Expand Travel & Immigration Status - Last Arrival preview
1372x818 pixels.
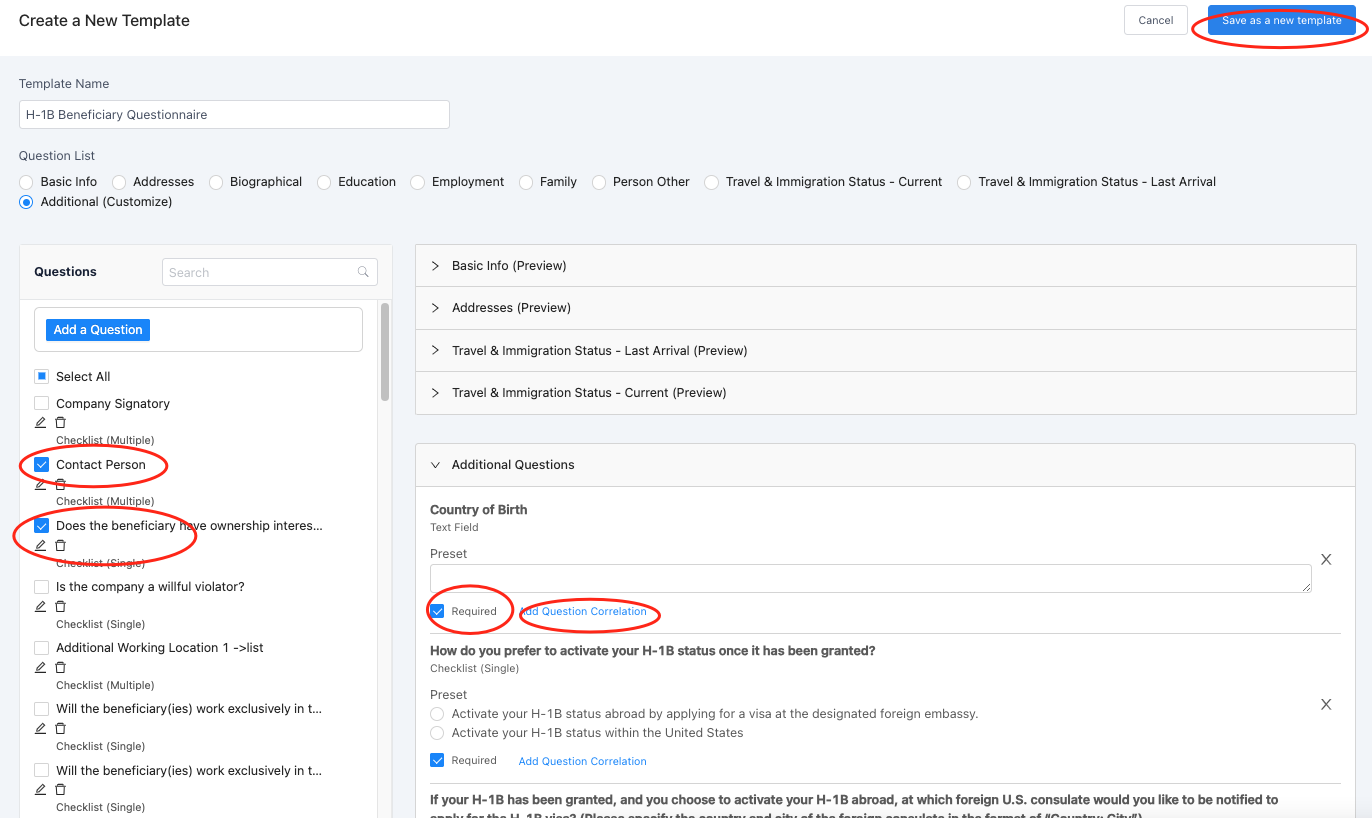pyautogui.click(x=886, y=350)
